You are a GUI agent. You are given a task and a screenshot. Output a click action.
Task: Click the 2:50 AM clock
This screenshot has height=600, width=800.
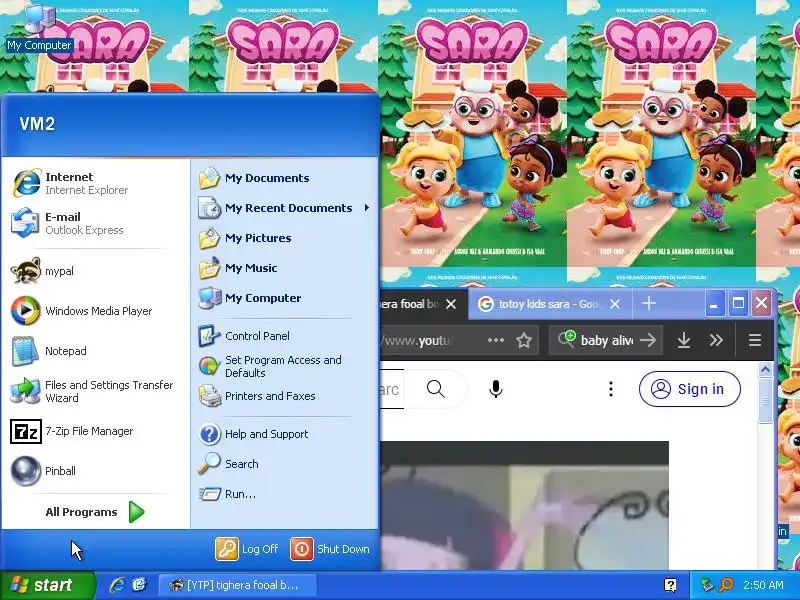click(763, 585)
